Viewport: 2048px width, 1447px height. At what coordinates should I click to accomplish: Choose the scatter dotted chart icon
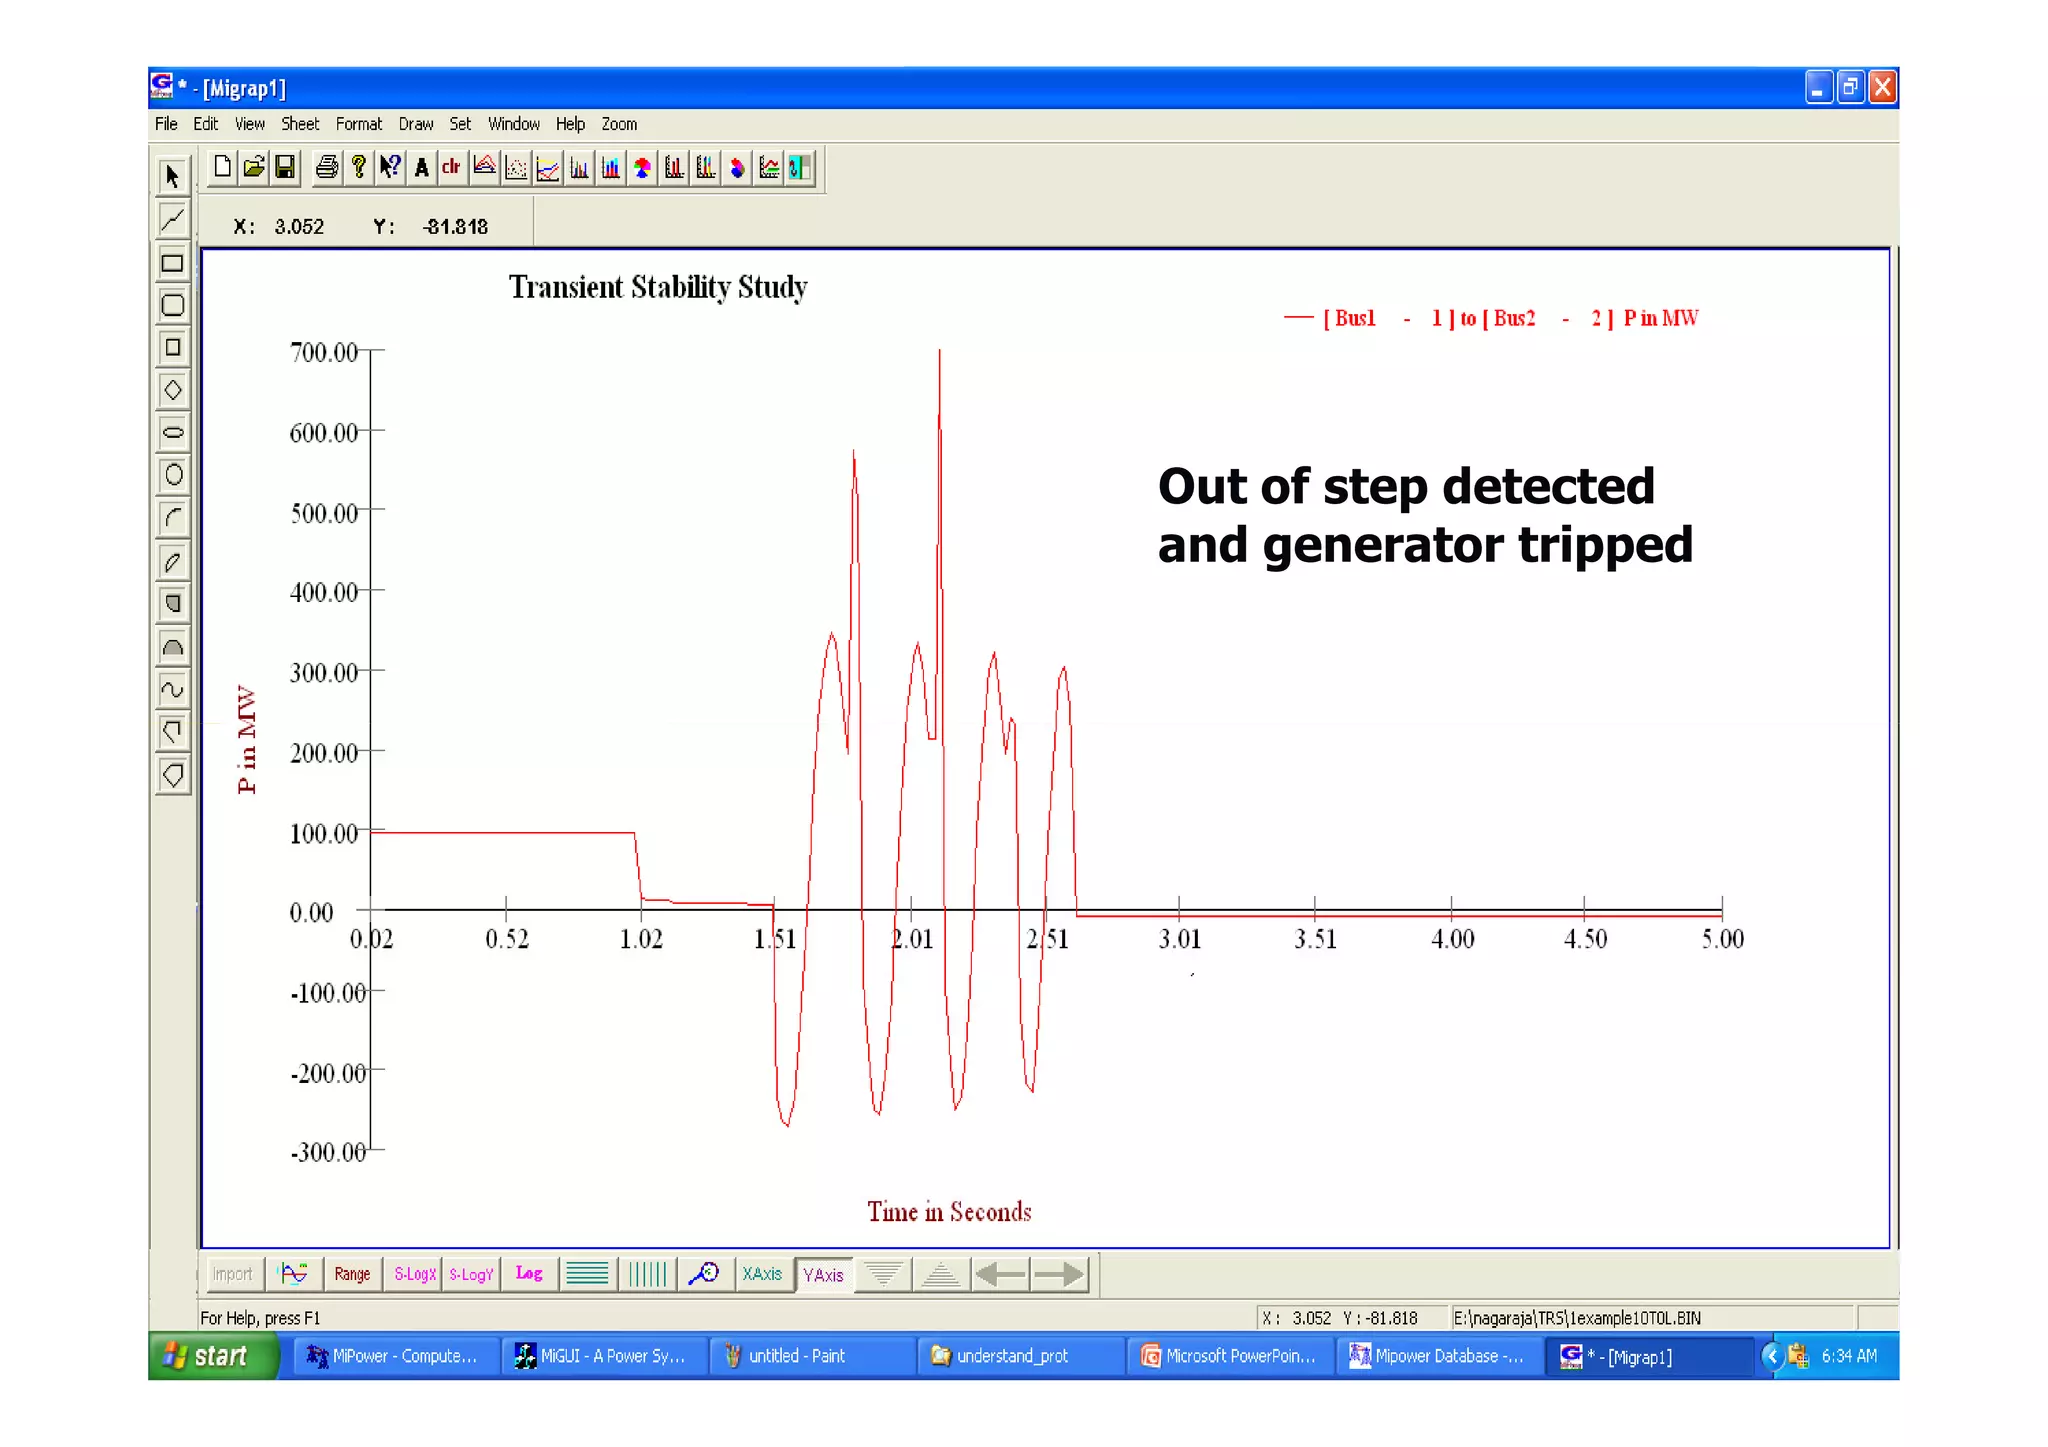click(x=516, y=167)
